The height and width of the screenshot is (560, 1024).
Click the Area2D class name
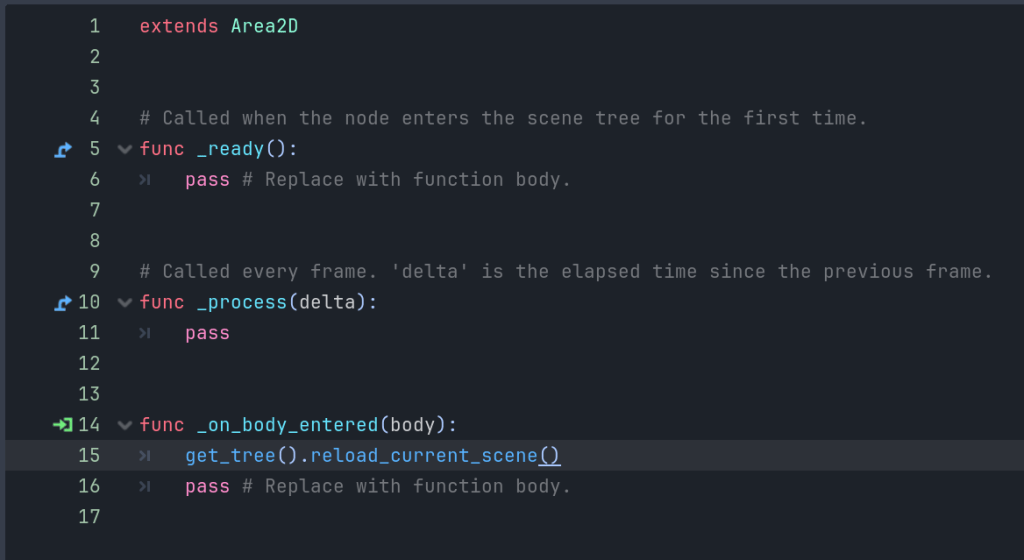[264, 26]
